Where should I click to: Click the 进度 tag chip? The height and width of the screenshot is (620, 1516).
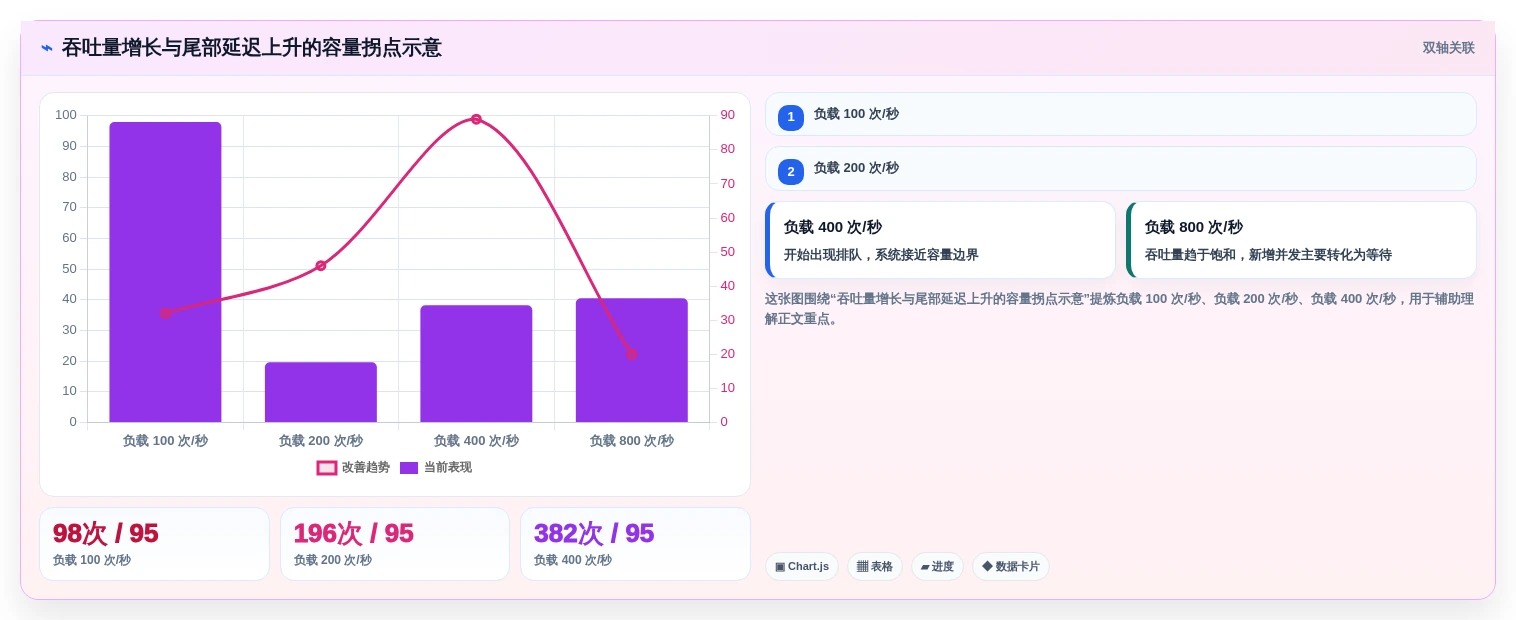937,567
